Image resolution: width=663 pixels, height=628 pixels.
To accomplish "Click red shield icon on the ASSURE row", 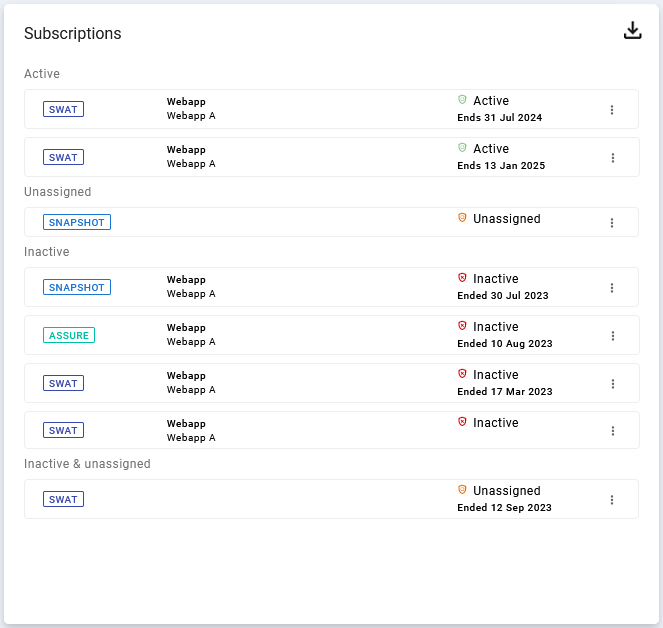I will (462, 326).
